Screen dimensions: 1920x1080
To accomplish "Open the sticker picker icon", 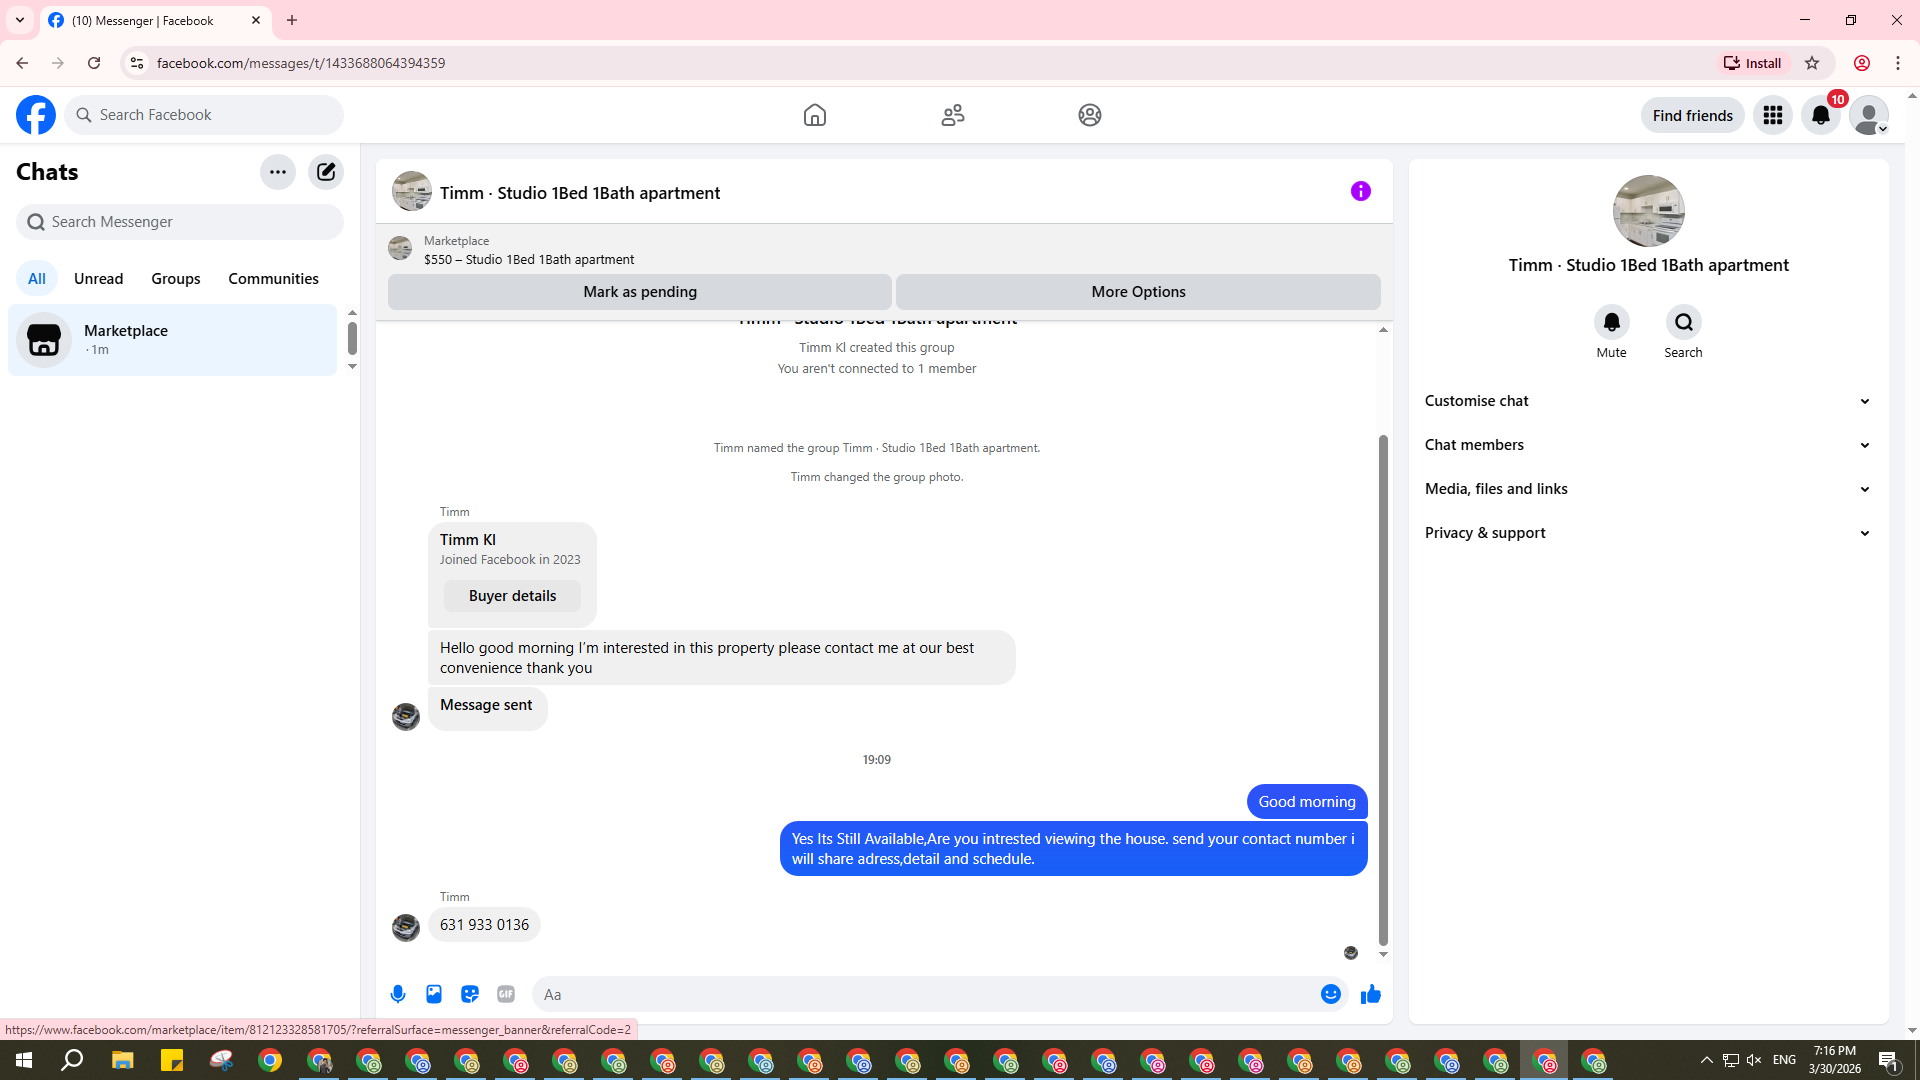I will coord(470,994).
